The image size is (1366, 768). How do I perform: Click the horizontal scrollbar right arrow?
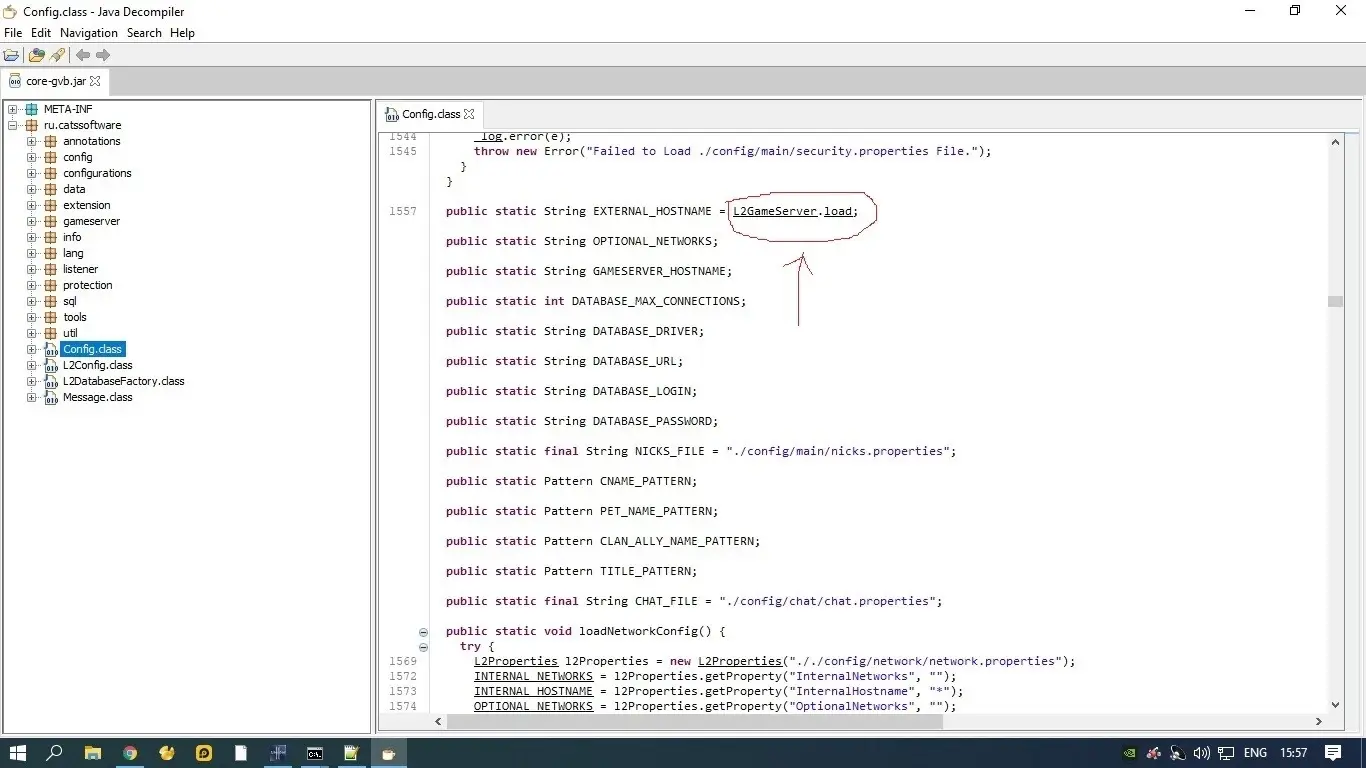[x=1318, y=721]
